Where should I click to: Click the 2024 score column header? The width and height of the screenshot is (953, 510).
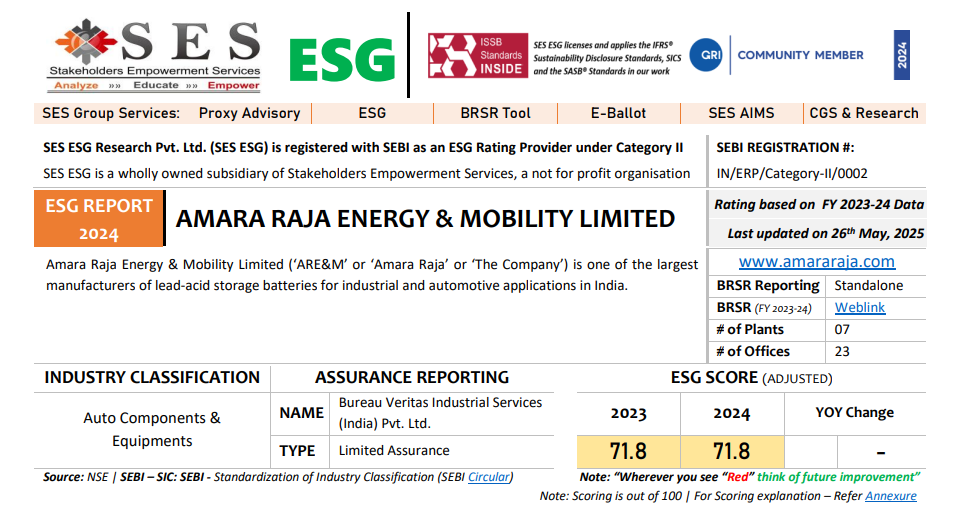[x=732, y=413]
